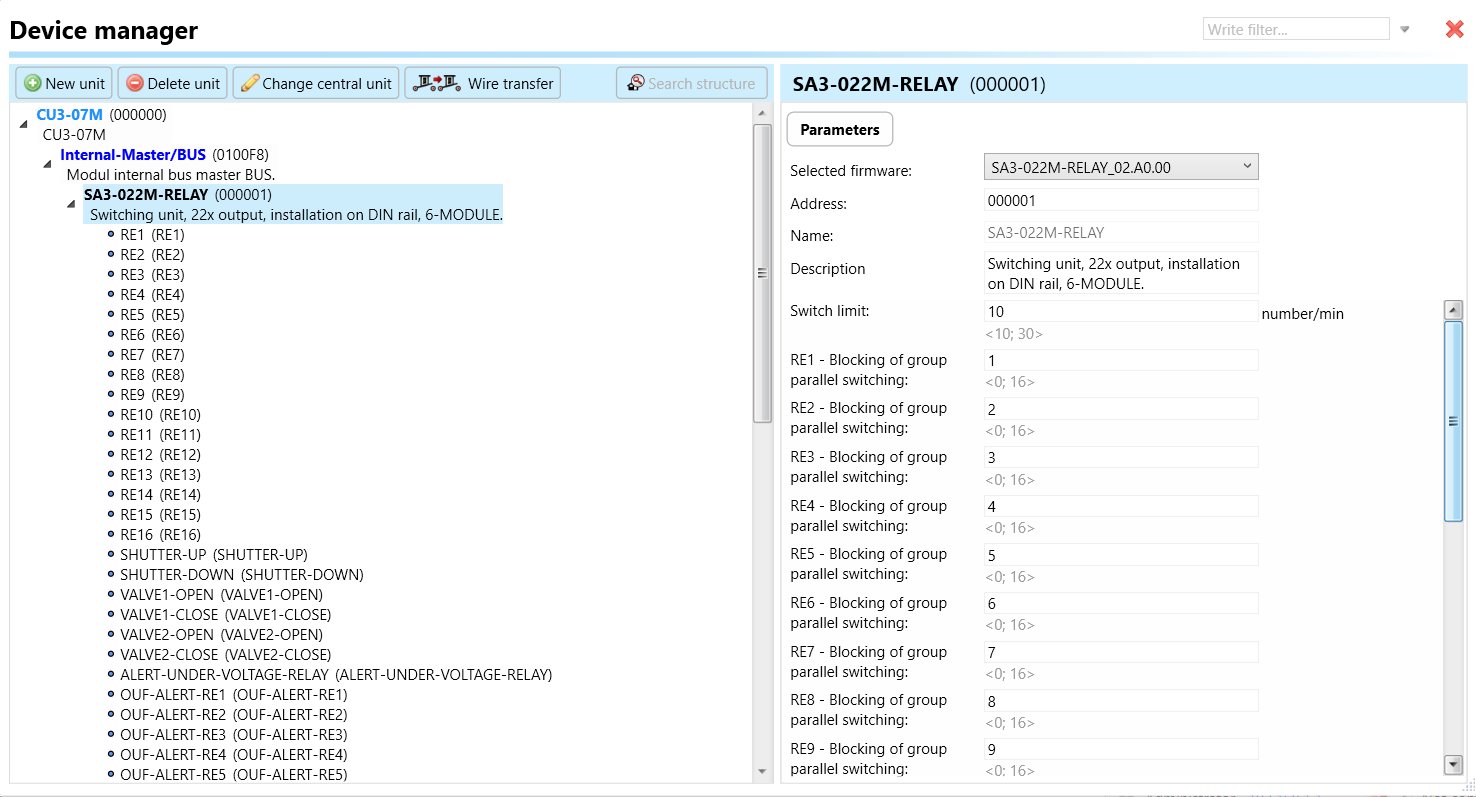Click the bullet icon beside SHUTTER-UP
Image resolution: width=1476 pixels, height=797 pixels.
pos(111,554)
